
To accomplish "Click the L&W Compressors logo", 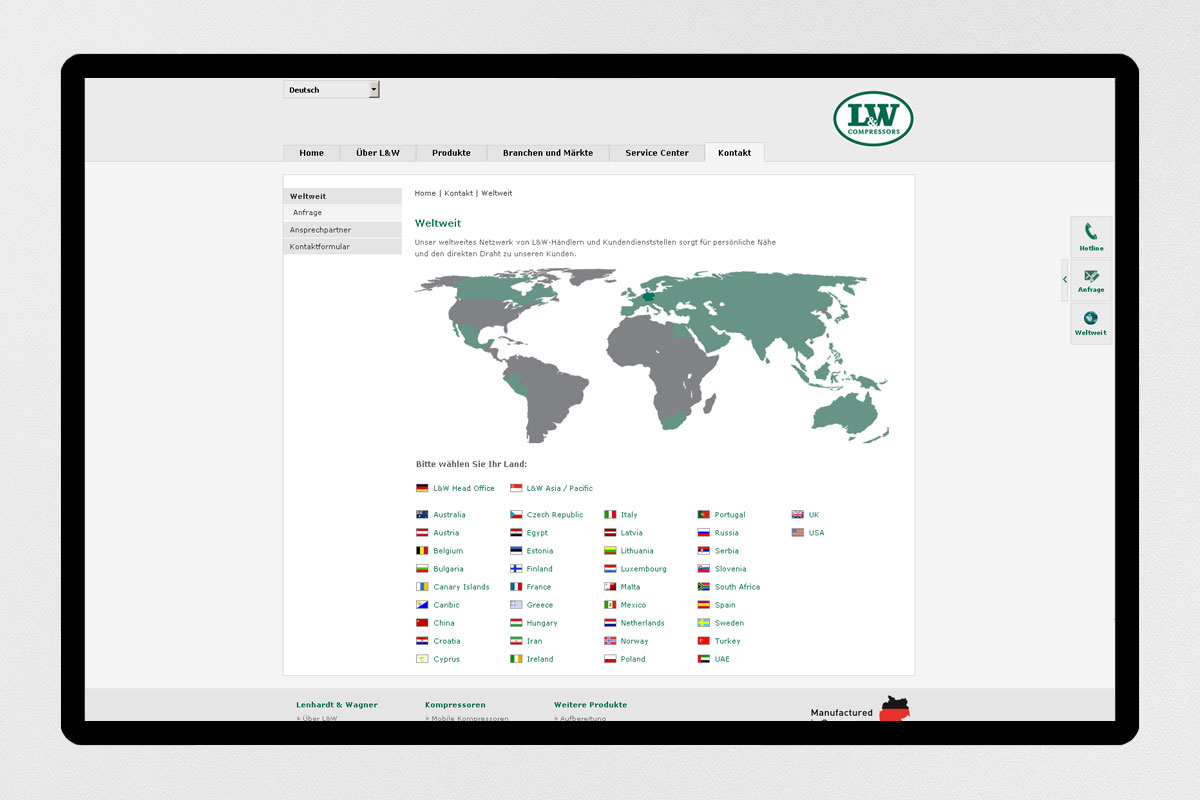I will 873,119.
